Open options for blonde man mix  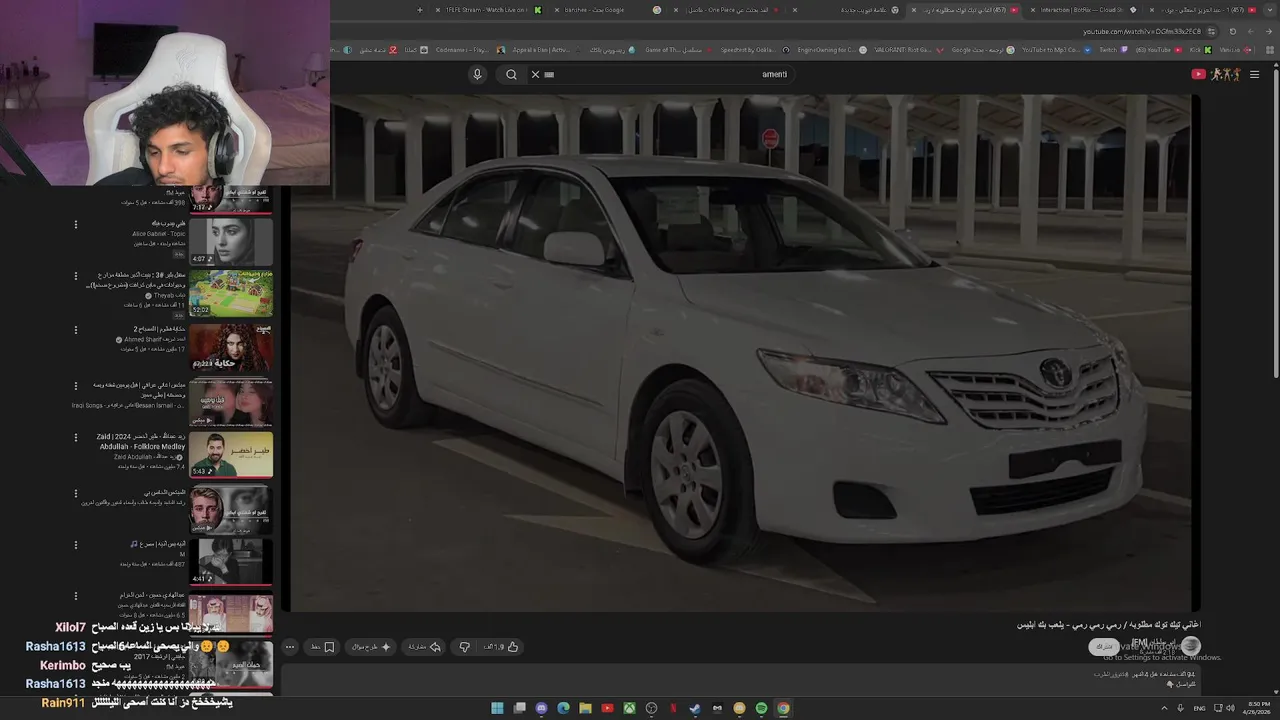click(75, 493)
